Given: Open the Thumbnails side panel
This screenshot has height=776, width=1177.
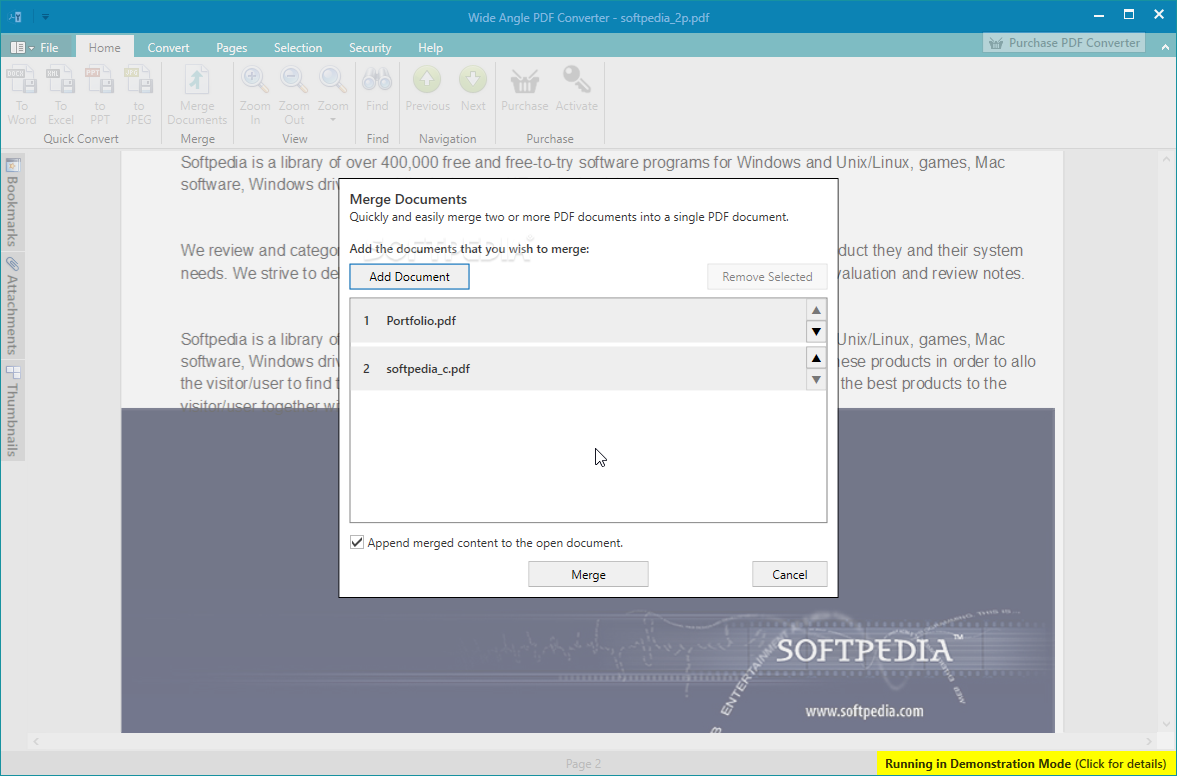Looking at the screenshot, I should point(12,411).
